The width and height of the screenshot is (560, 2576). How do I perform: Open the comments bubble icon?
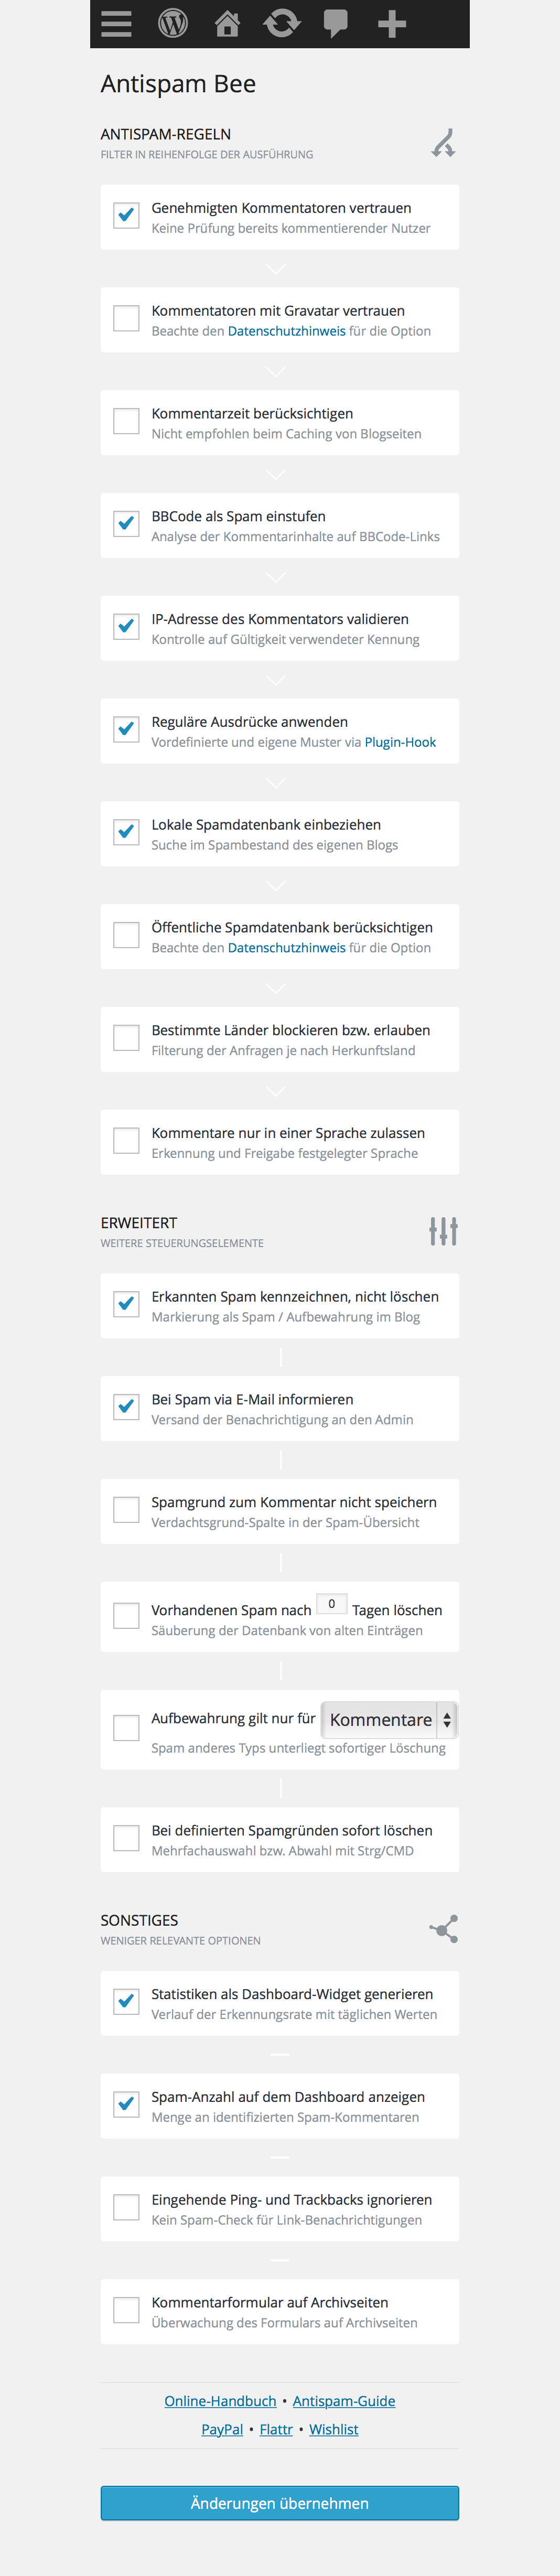tap(336, 23)
